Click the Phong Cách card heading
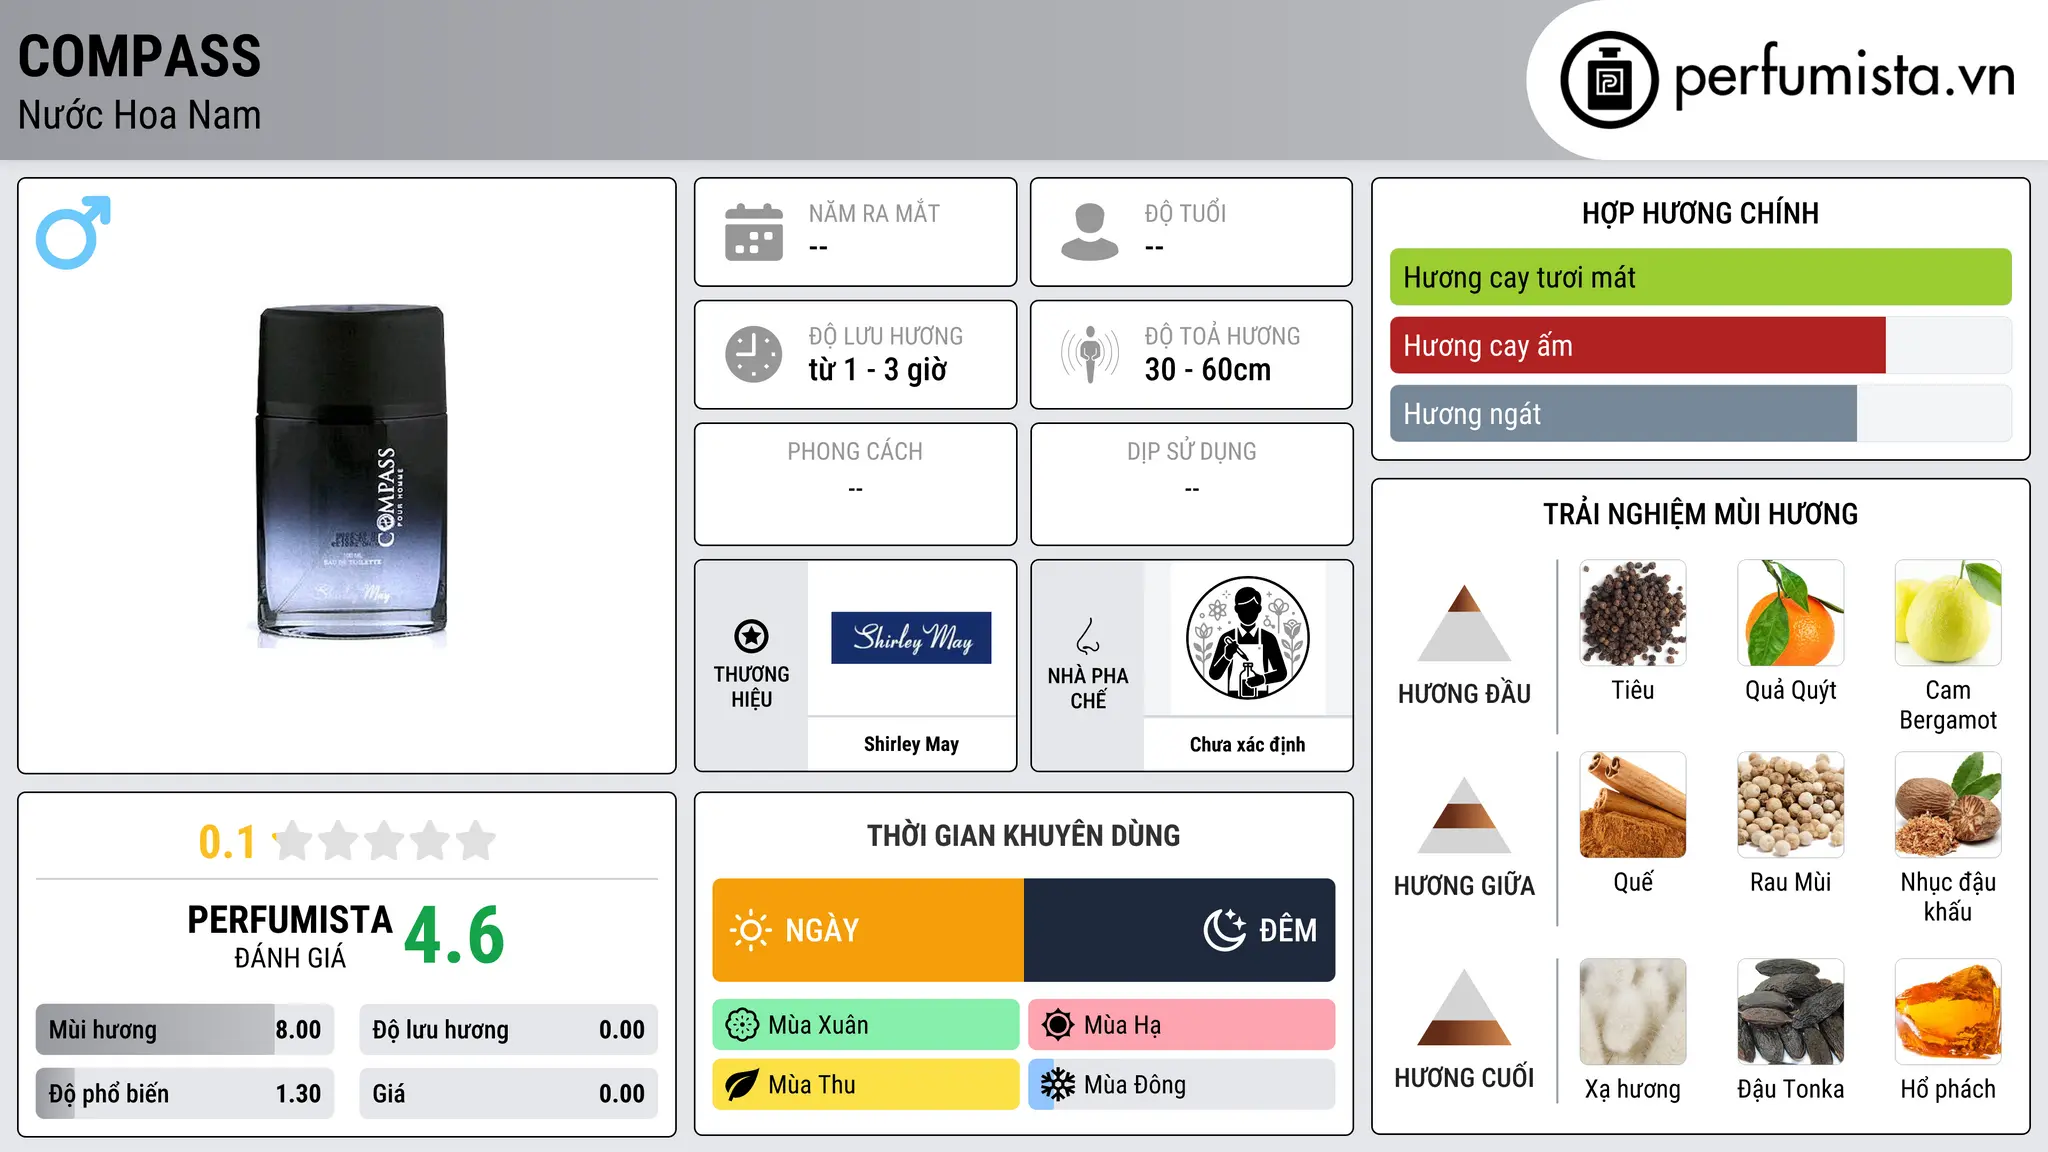Screen dimensions: 2048x1152 pyautogui.click(x=855, y=452)
